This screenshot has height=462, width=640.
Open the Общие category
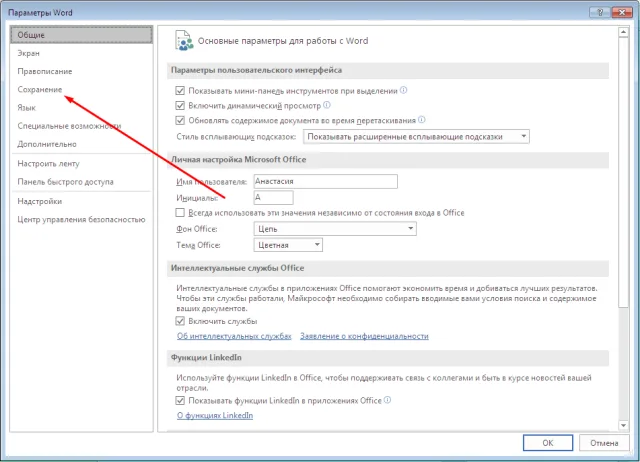pyautogui.click(x=81, y=35)
